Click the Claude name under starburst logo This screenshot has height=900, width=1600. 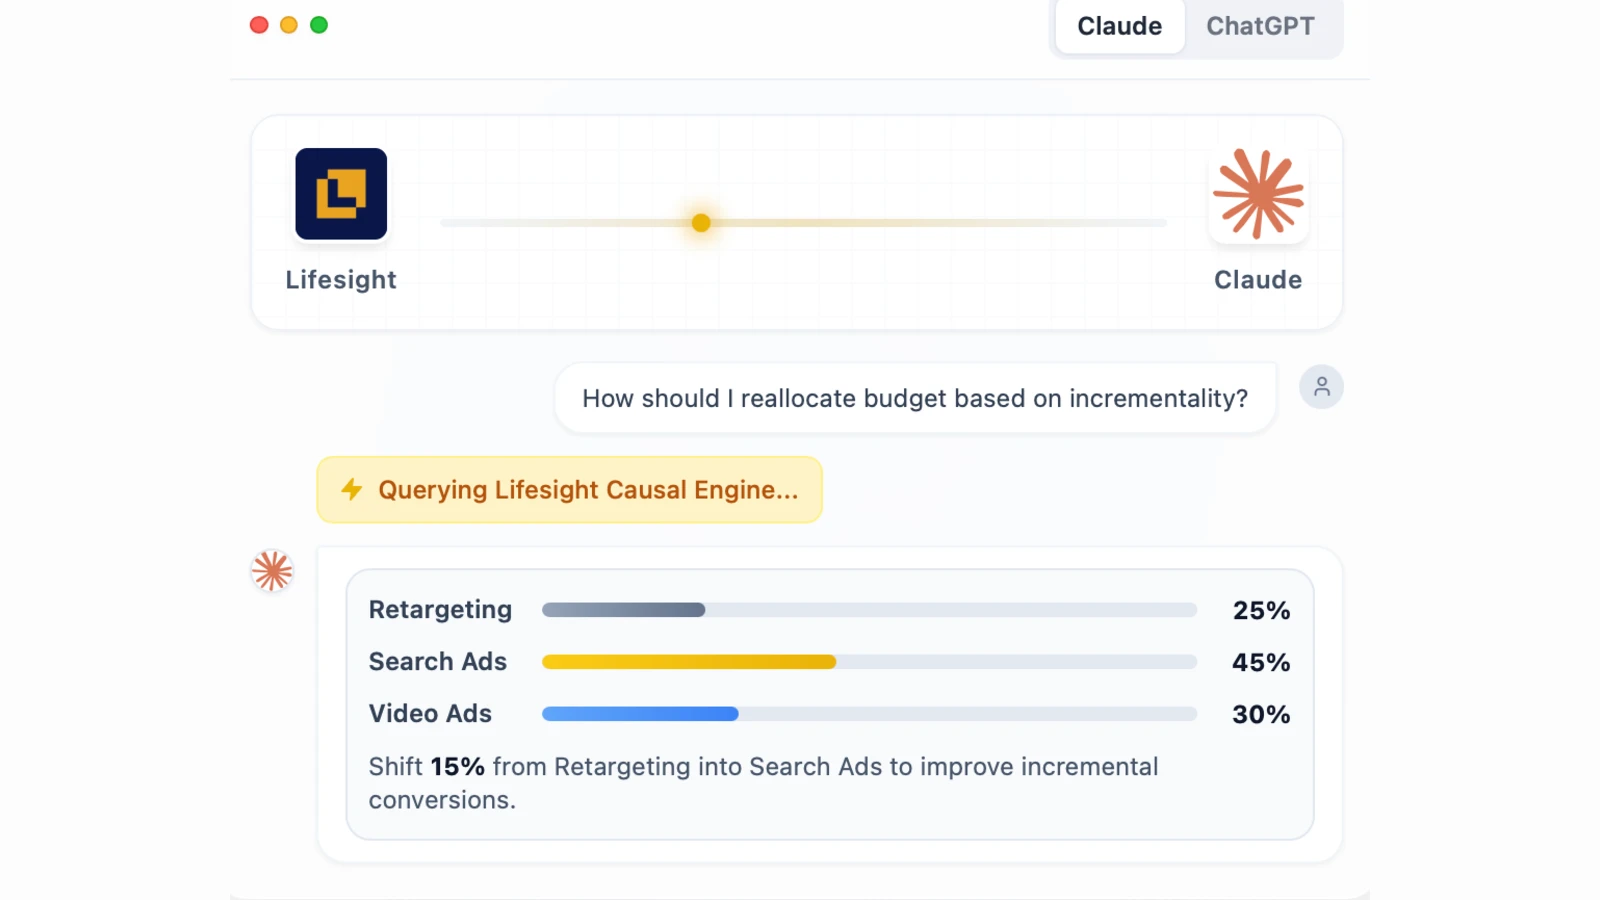tap(1258, 280)
